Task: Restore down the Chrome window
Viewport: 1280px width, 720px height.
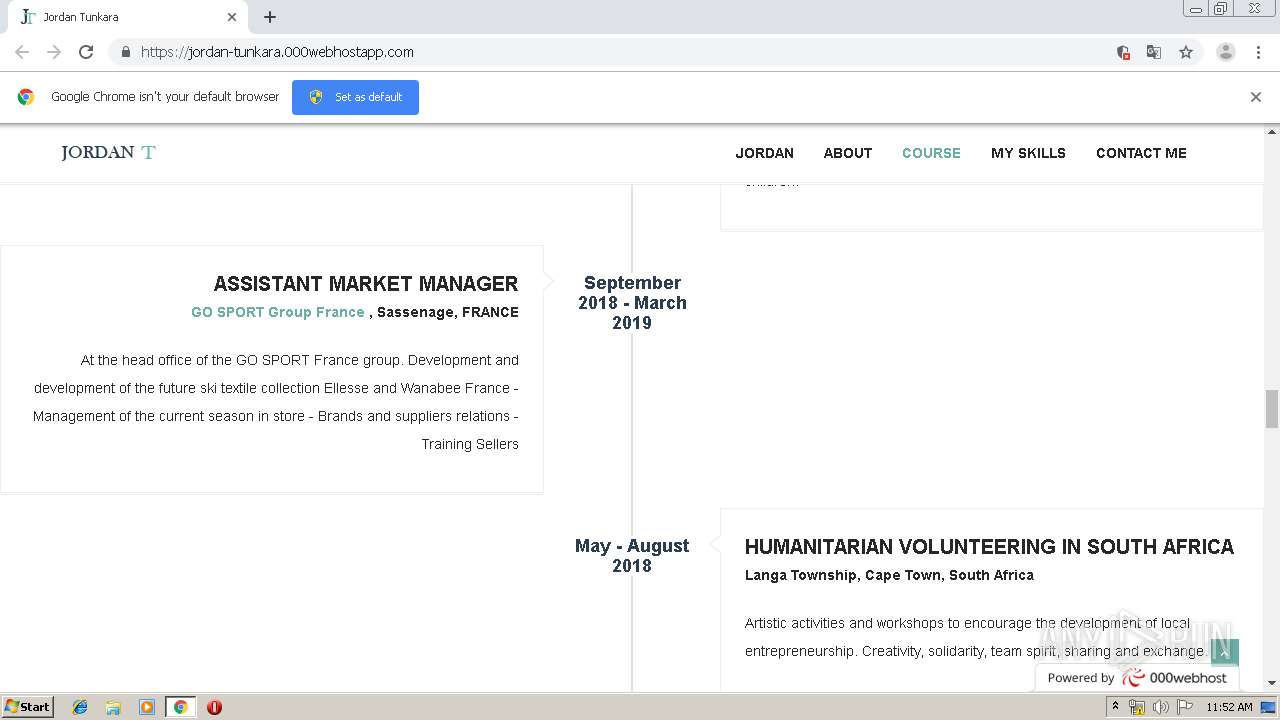Action: point(1221,9)
